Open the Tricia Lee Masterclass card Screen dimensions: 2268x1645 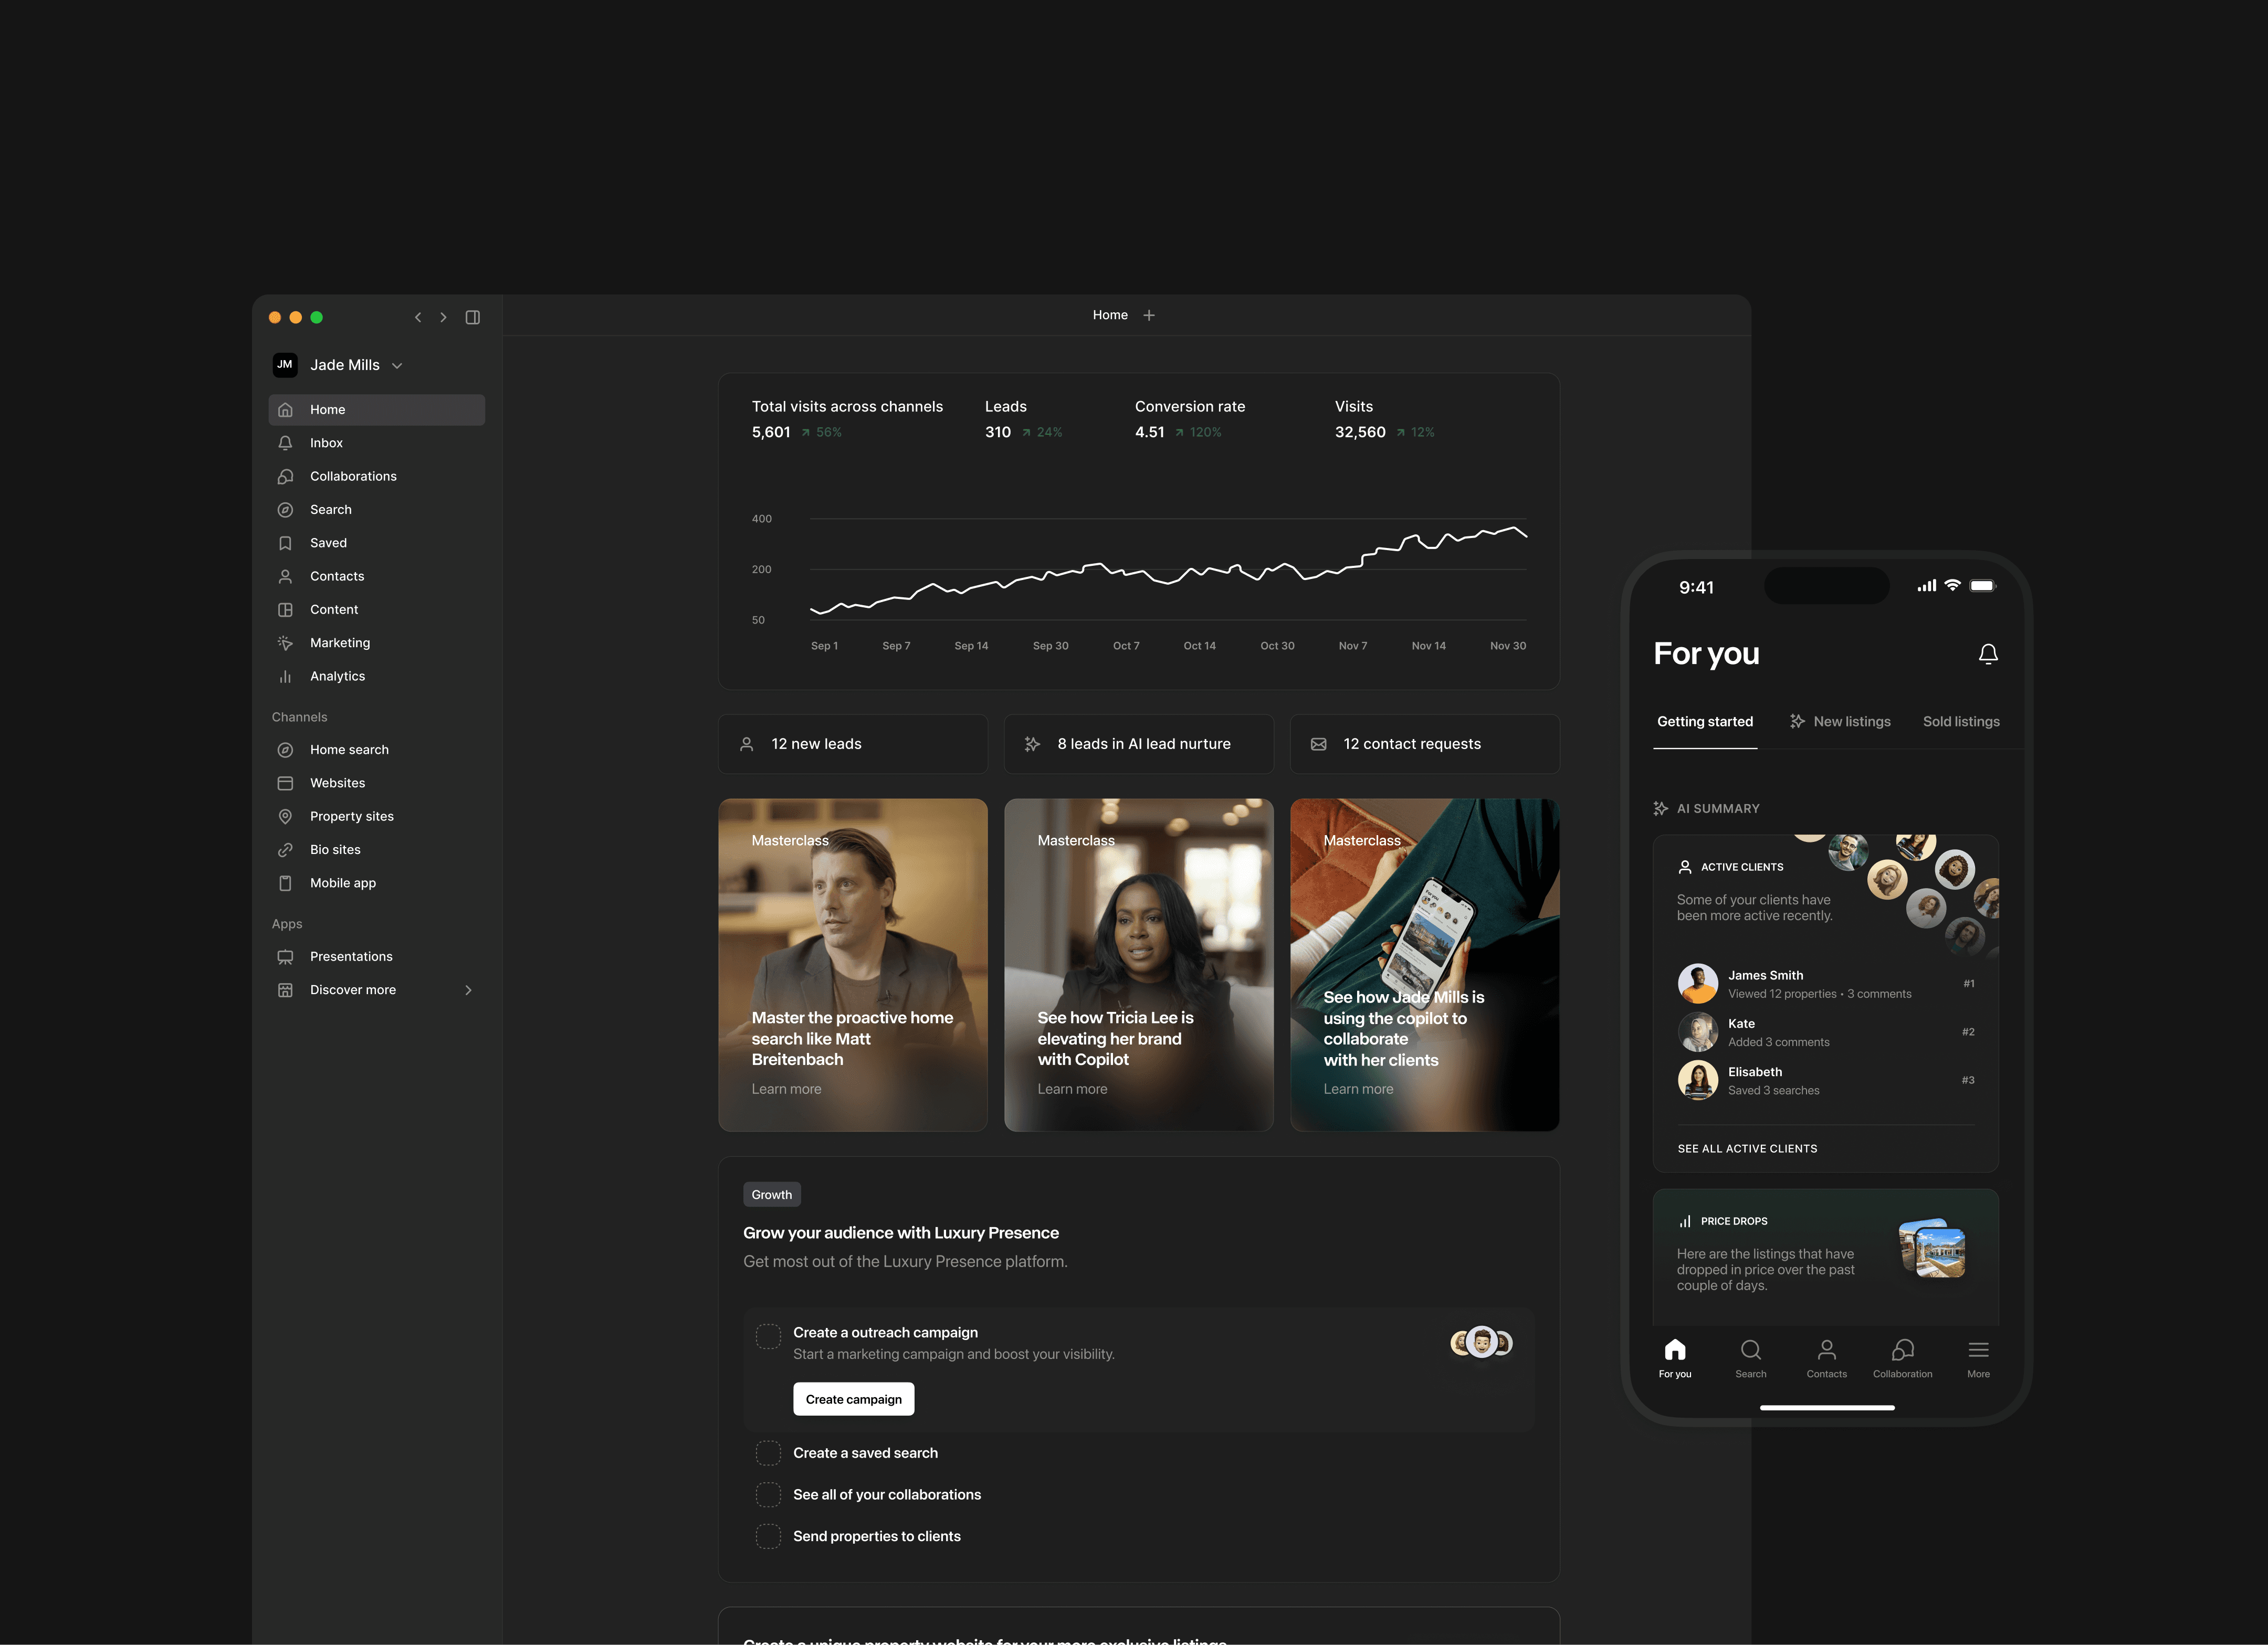tap(1138, 964)
